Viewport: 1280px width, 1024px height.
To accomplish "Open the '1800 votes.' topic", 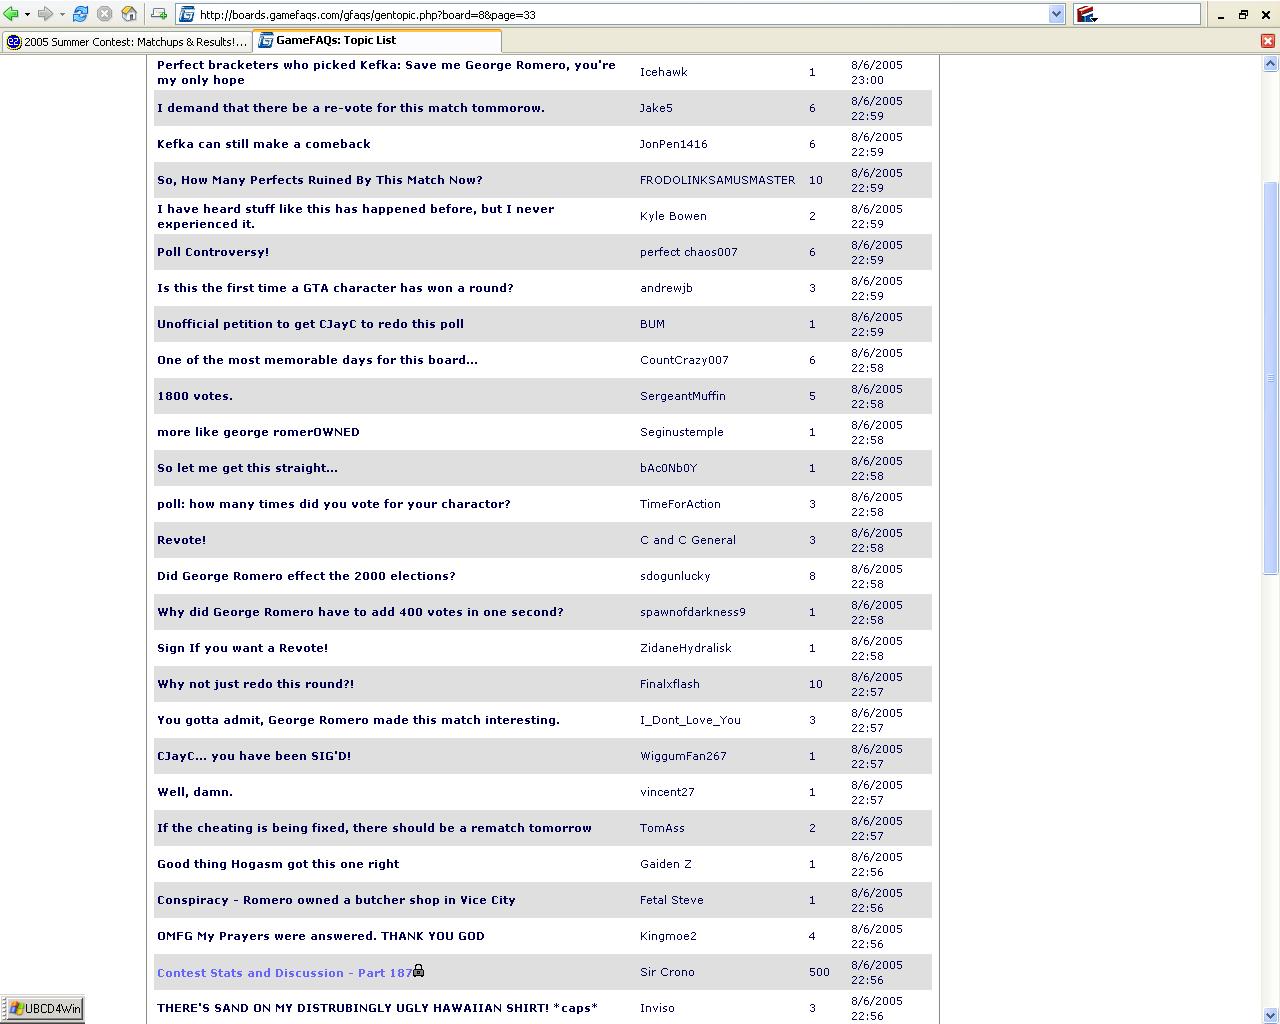I will coord(195,396).
